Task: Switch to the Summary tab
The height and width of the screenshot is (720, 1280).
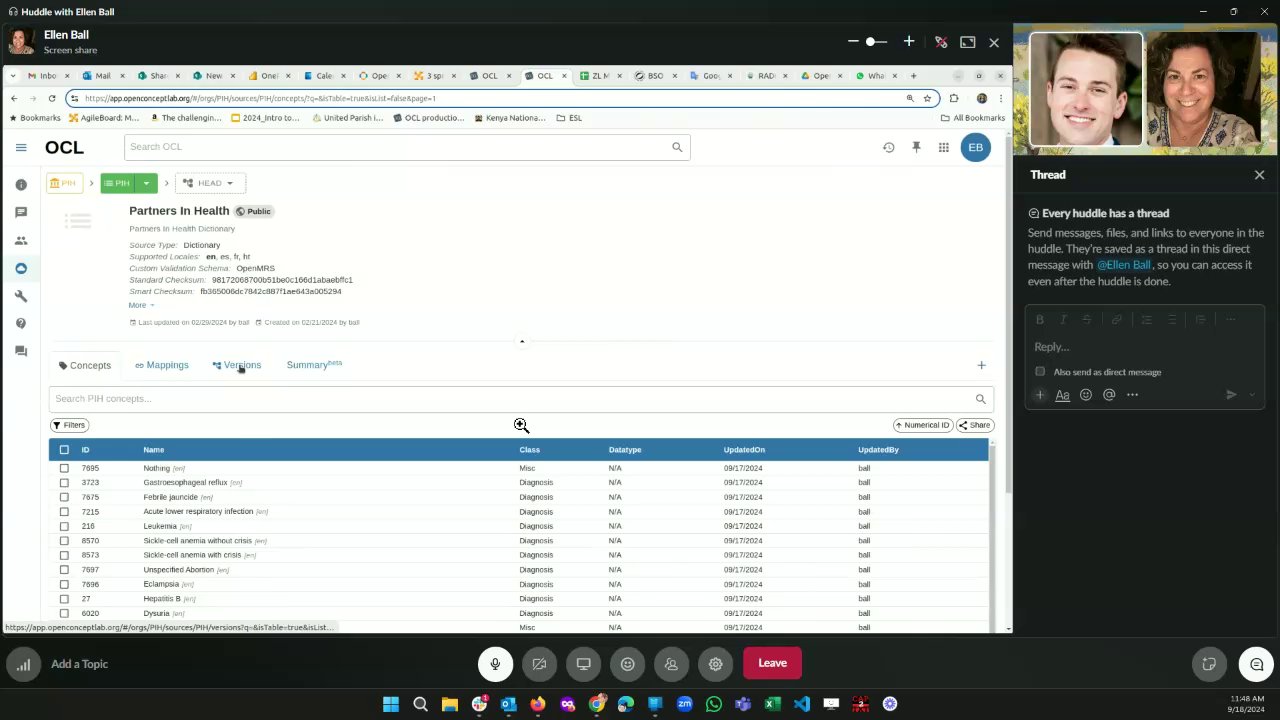Action: [x=314, y=365]
